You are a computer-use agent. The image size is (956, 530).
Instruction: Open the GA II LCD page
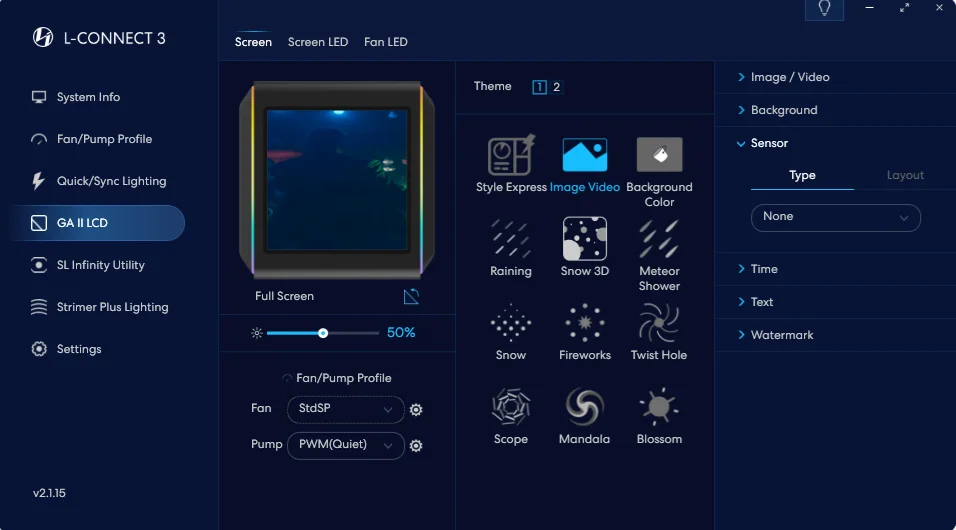coord(98,223)
